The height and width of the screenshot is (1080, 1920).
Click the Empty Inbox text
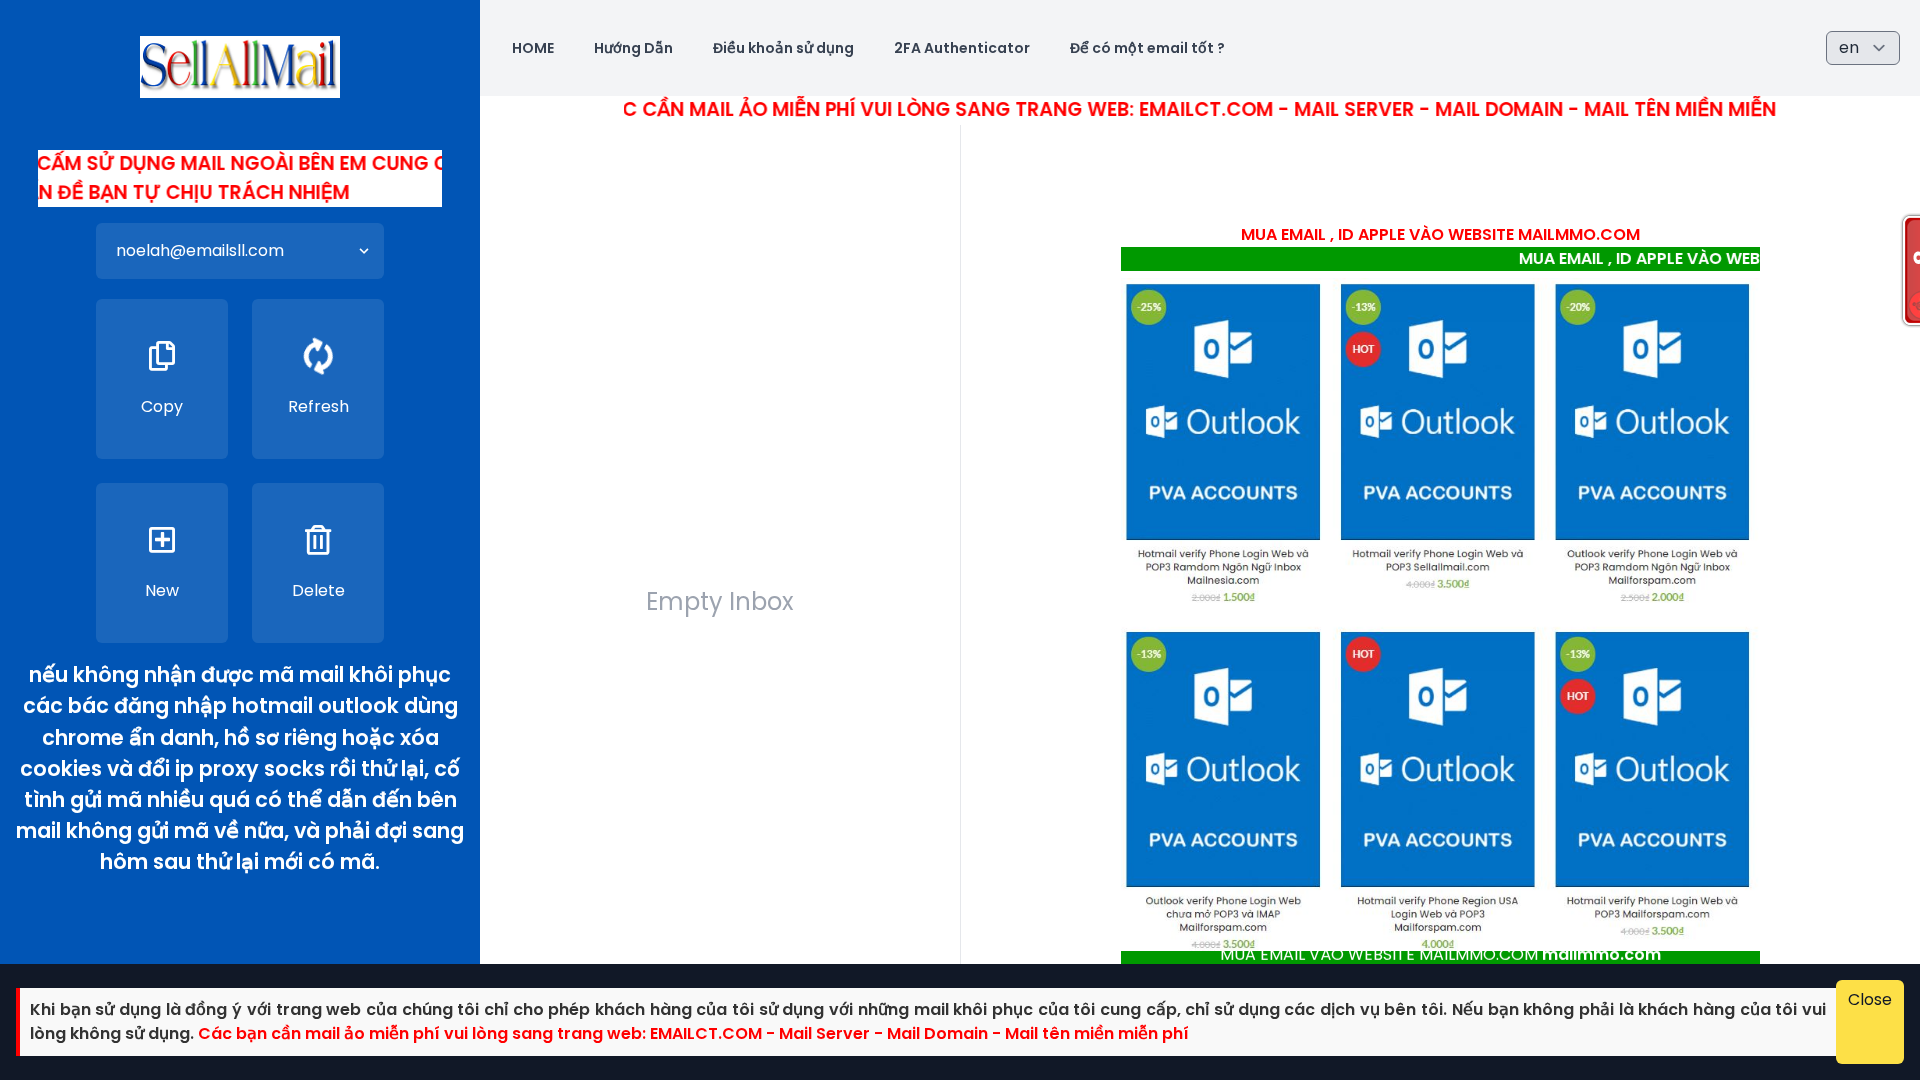pyautogui.click(x=720, y=601)
